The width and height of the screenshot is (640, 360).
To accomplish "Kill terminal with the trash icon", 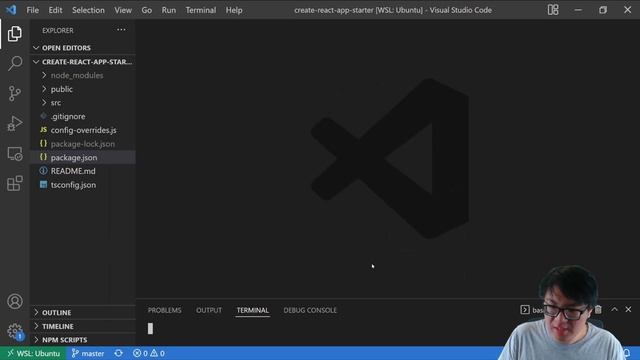I will point(598,310).
